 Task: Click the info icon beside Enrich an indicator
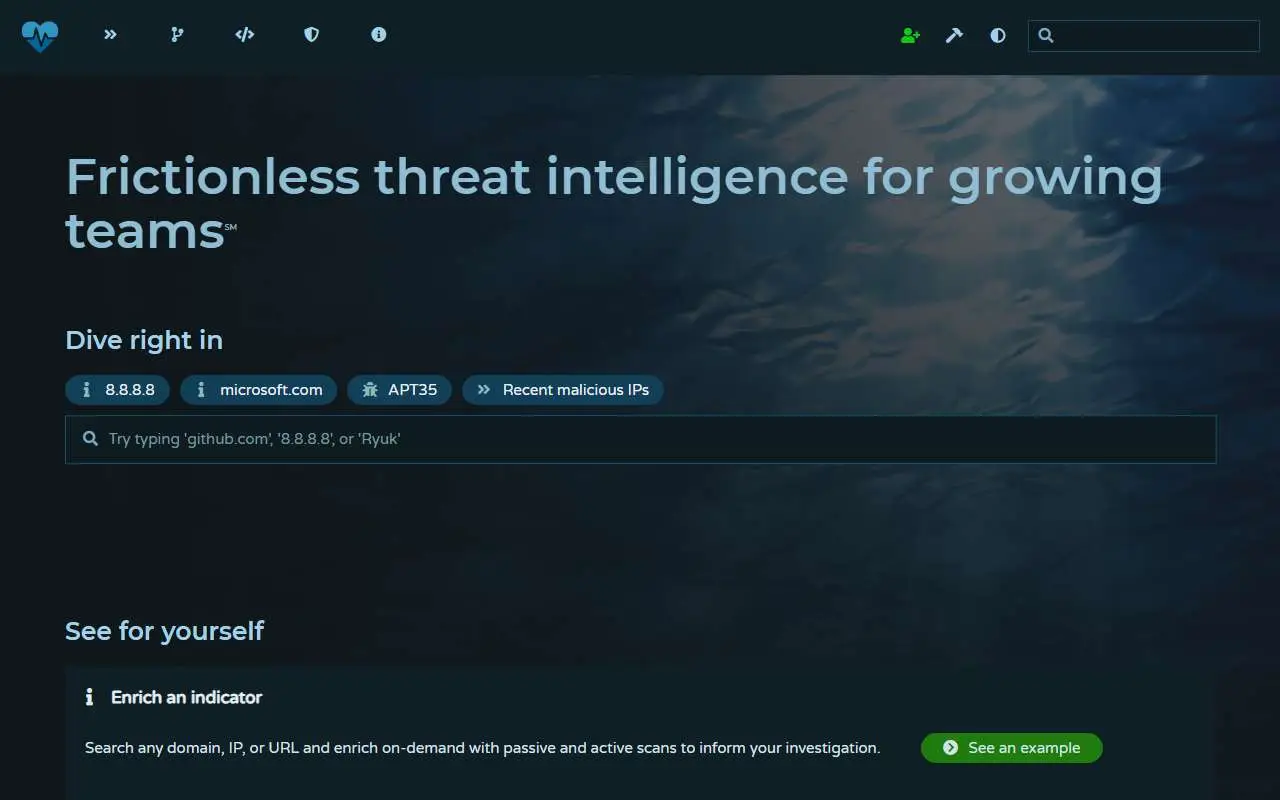(x=89, y=697)
